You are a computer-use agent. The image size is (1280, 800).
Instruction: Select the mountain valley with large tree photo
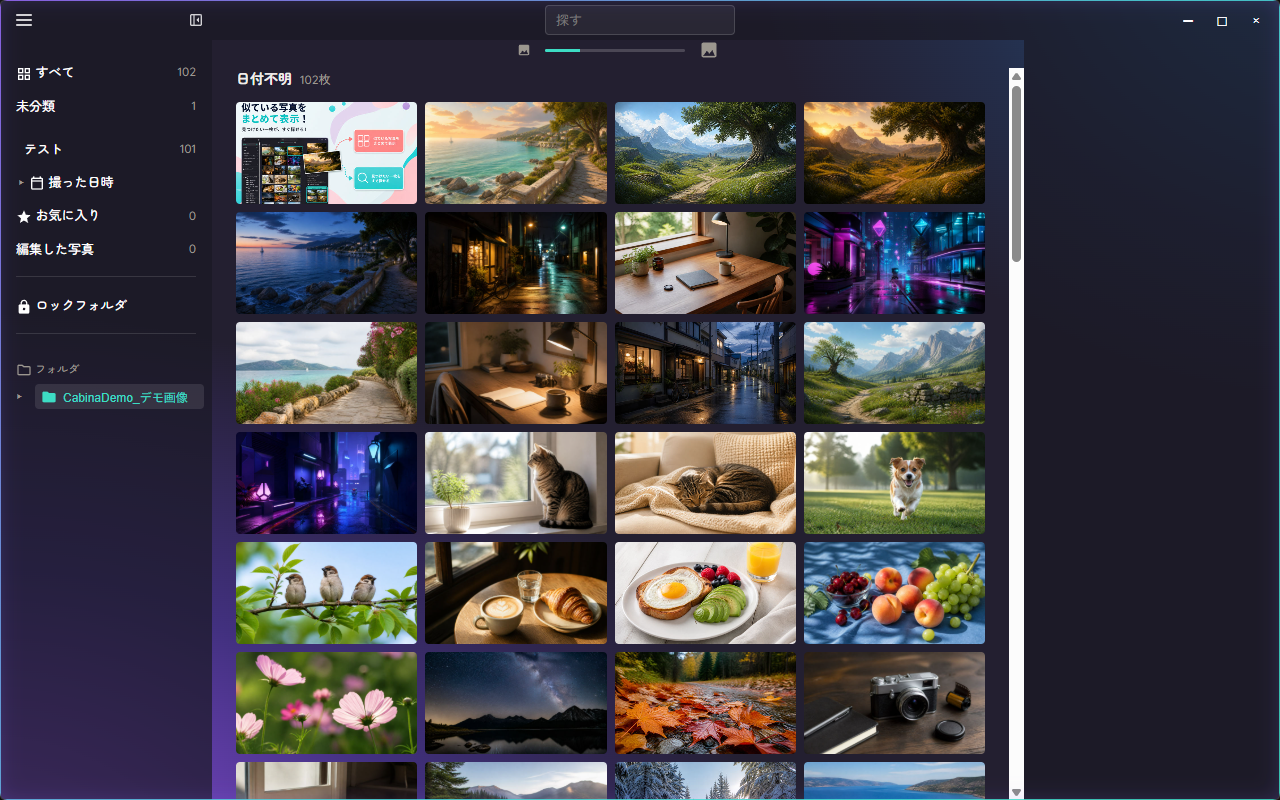pos(705,153)
